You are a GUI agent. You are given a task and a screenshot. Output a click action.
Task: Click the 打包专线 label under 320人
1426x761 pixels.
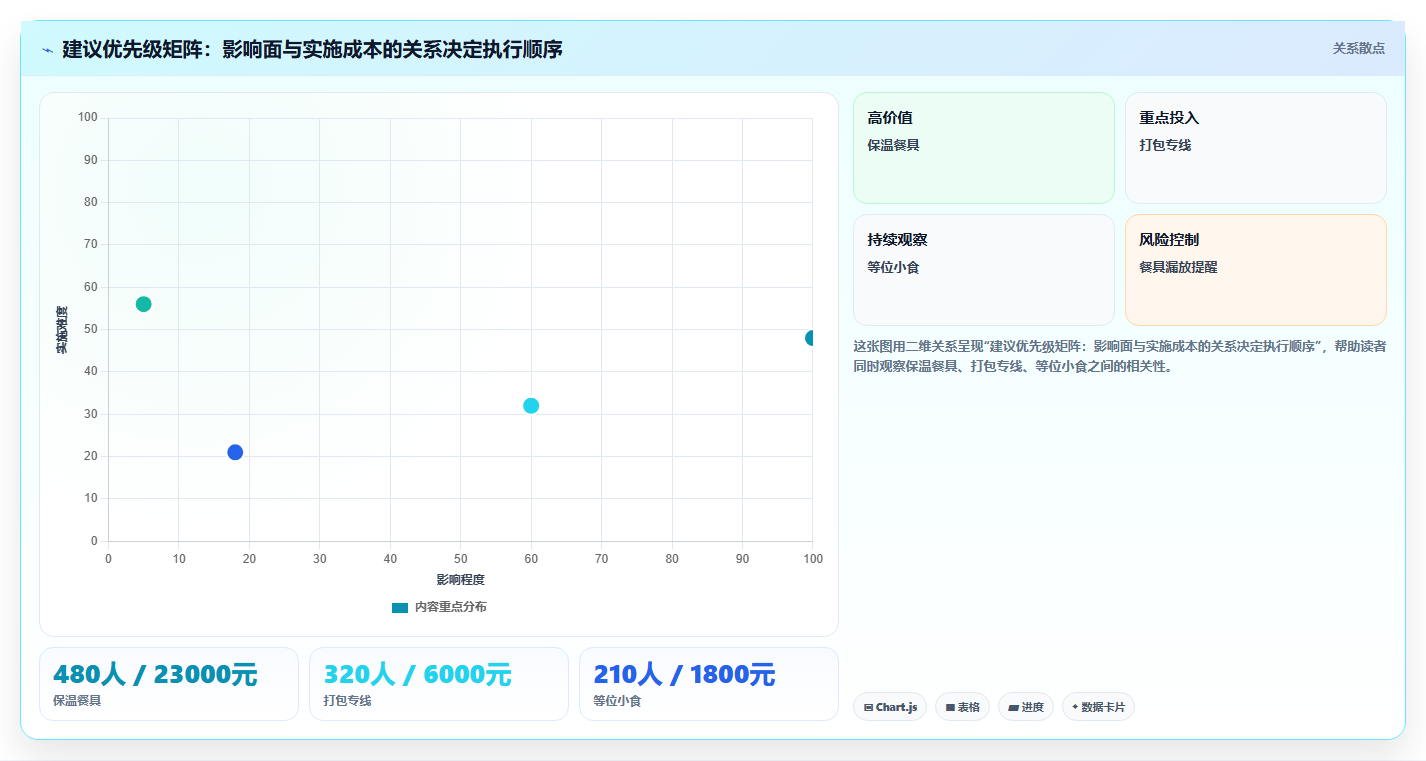pos(347,701)
